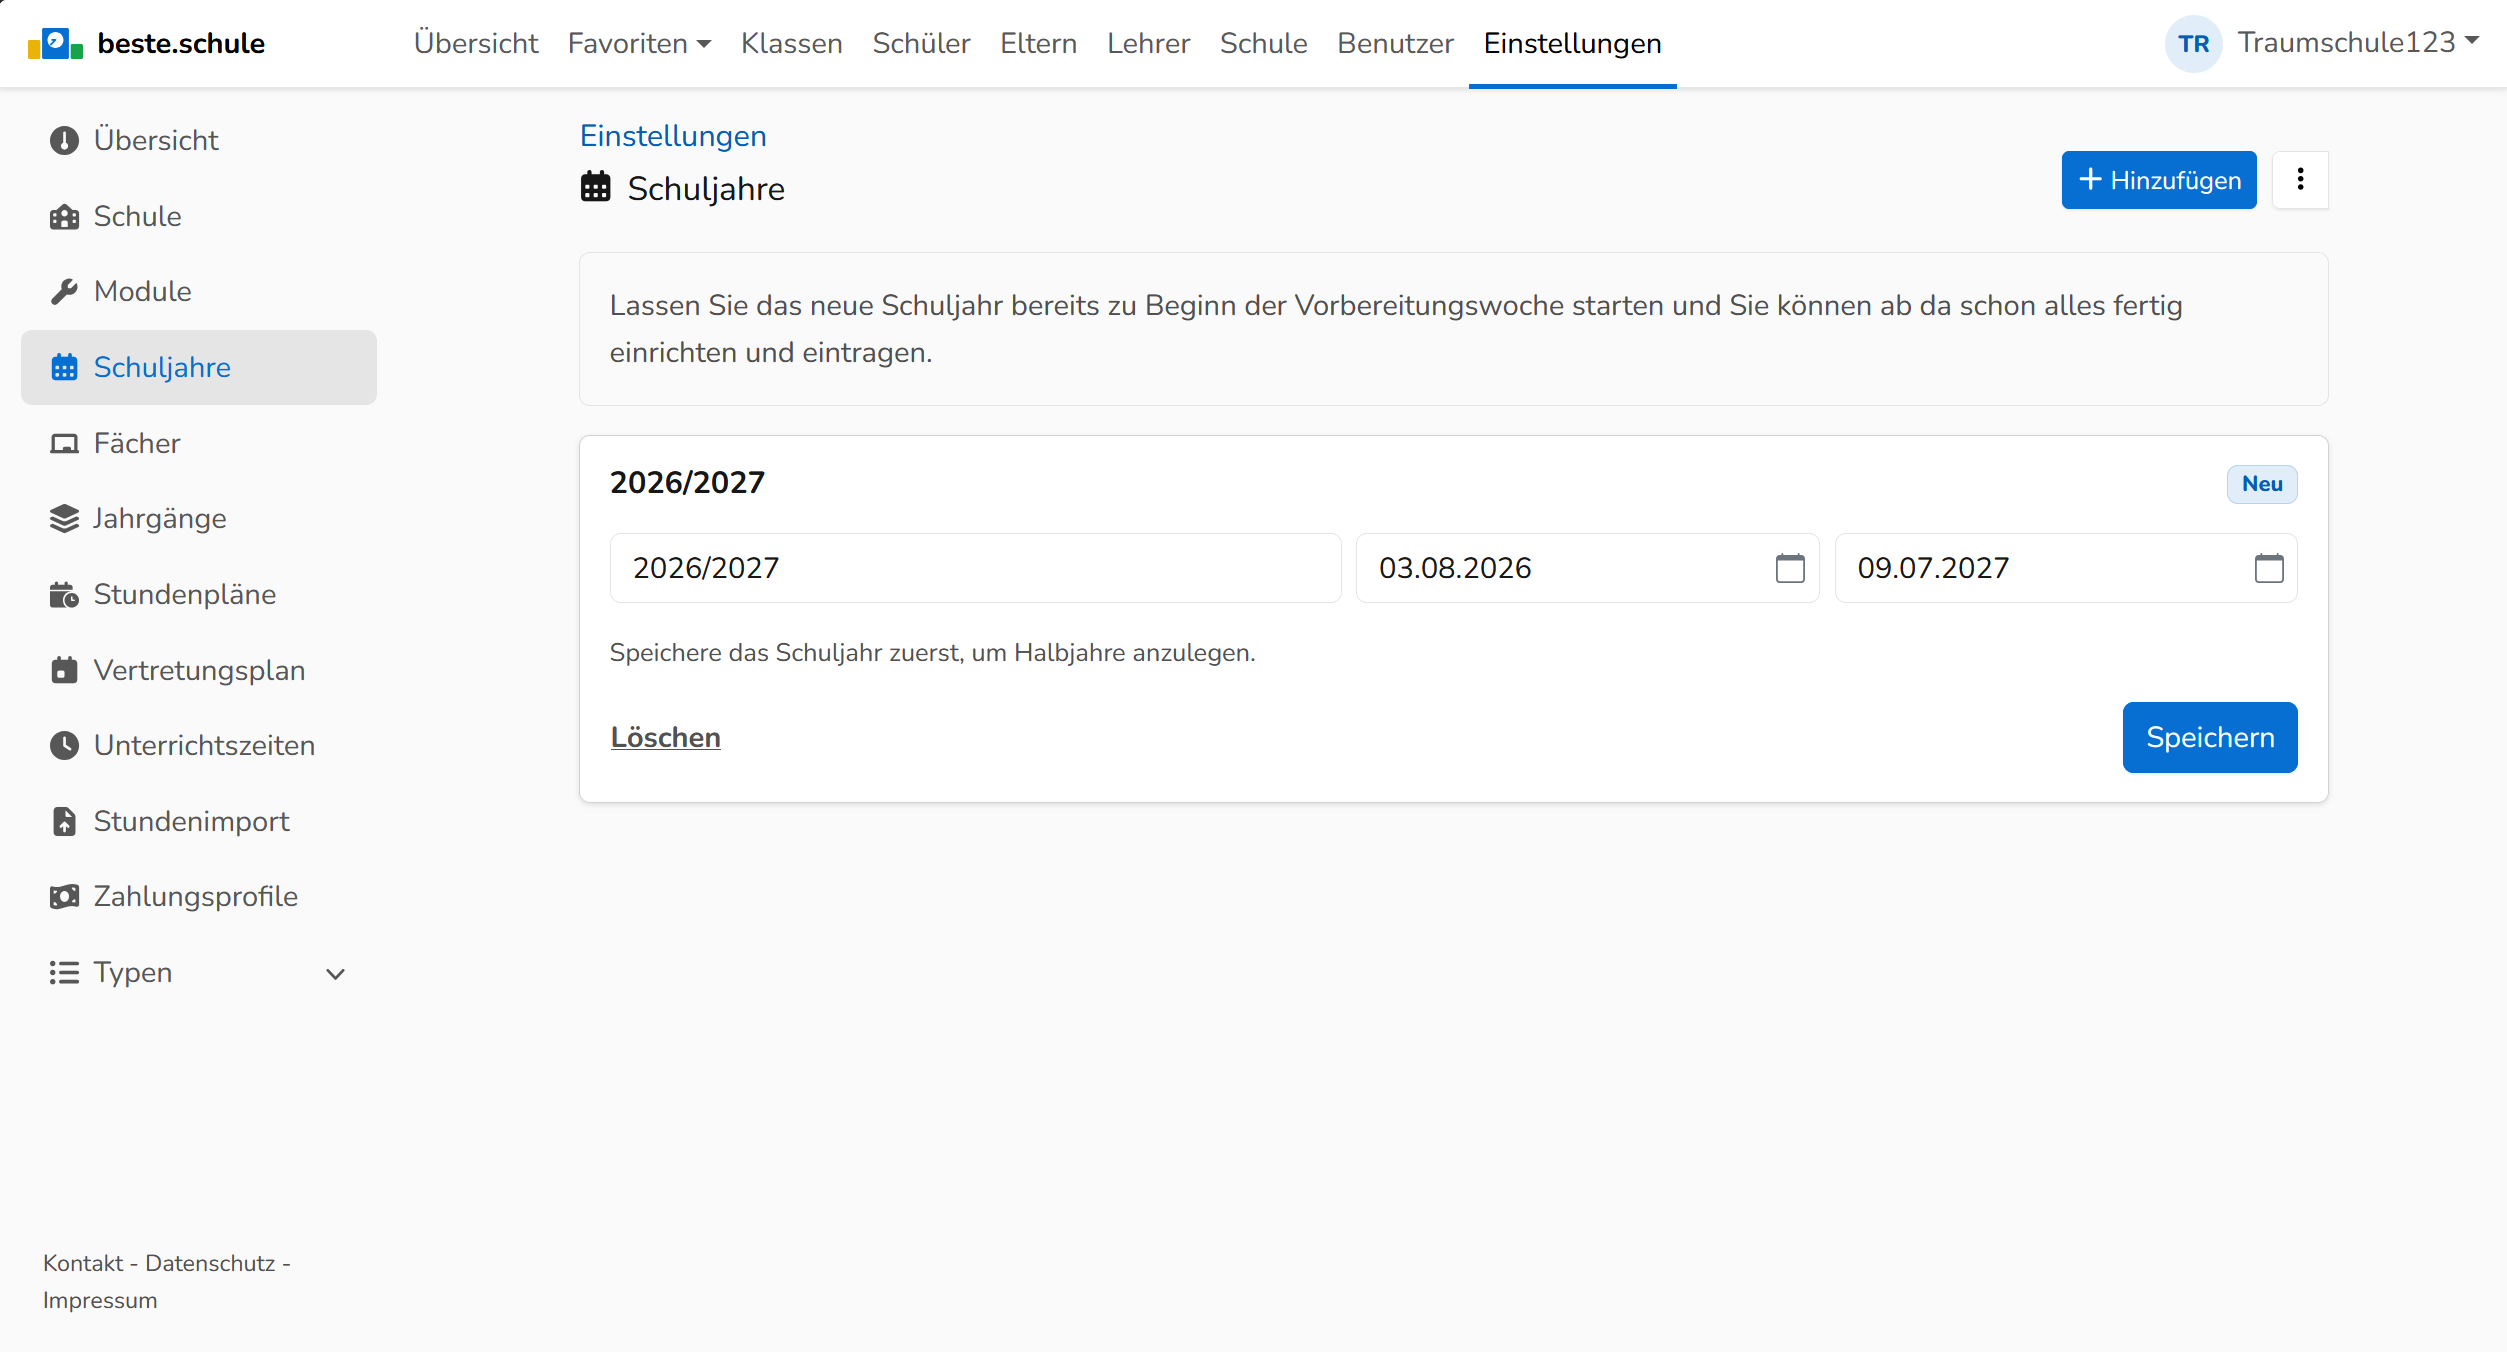The width and height of the screenshot is (2507, 1352).
Task: Click the Typen list icon
Action: tap(64, 973)
